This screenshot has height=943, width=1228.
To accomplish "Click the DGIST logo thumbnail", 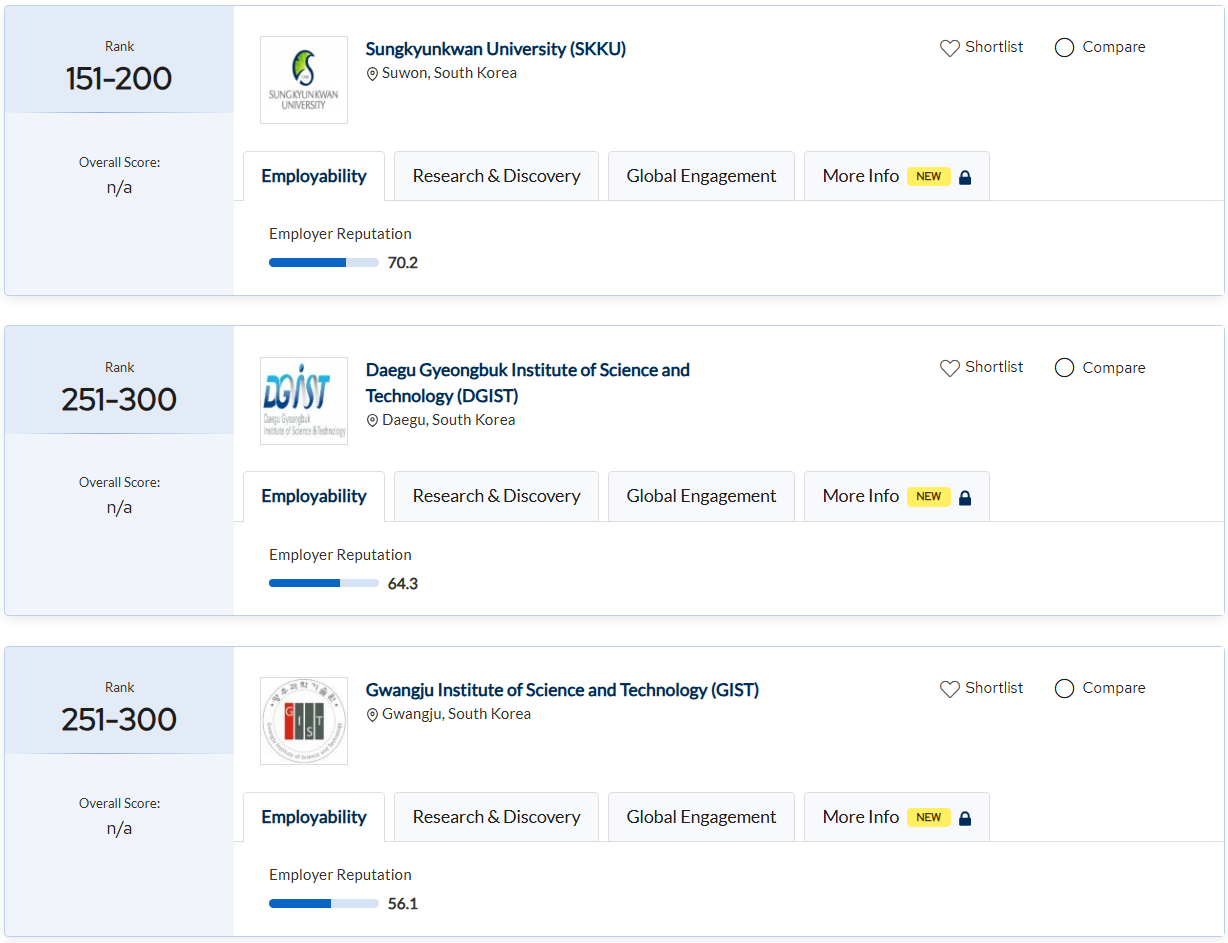I will (304, 401).
